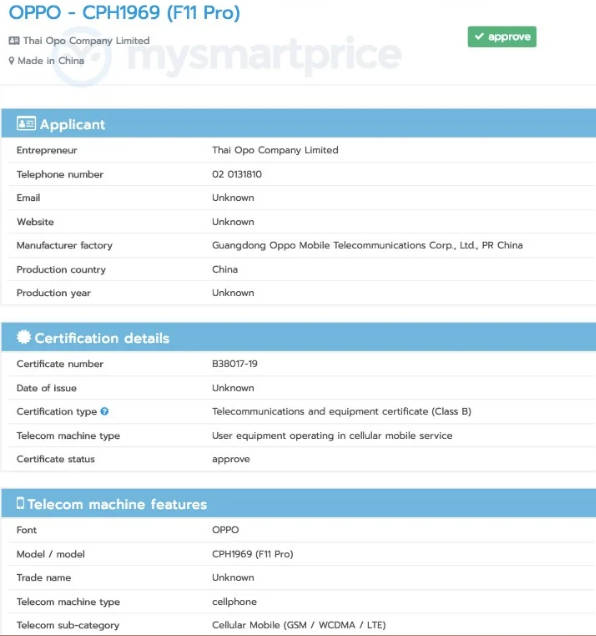Click the location pin icon beside Made in China
Viewport: 596px width, 636px height.
(11, 61)
